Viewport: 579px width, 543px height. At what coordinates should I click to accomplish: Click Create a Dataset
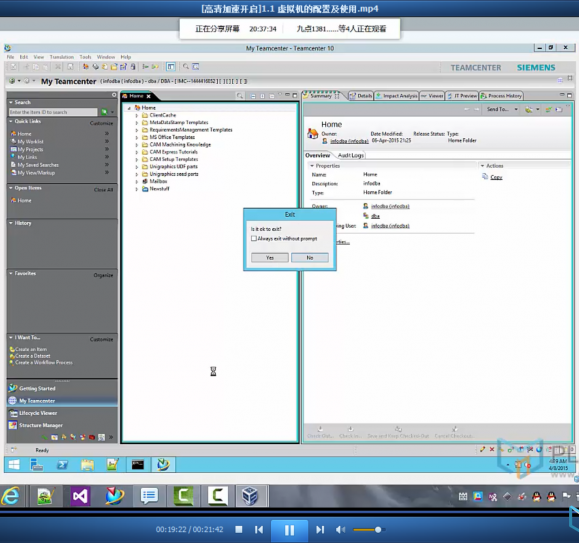(x=32, y=356)
